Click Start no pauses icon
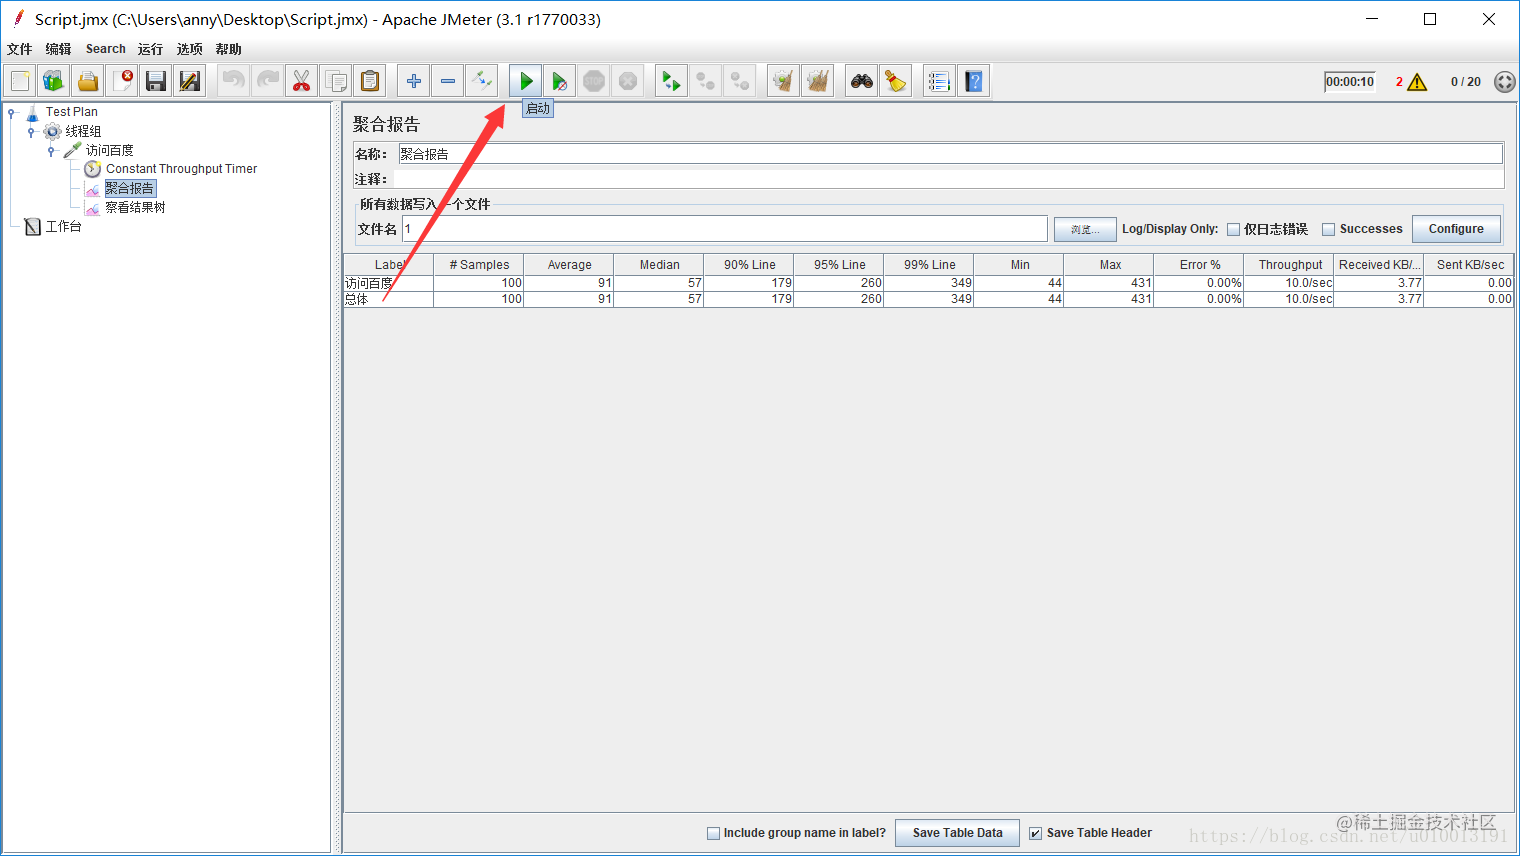This screenshot has height=856, width=1520. [x=560, y=81]
